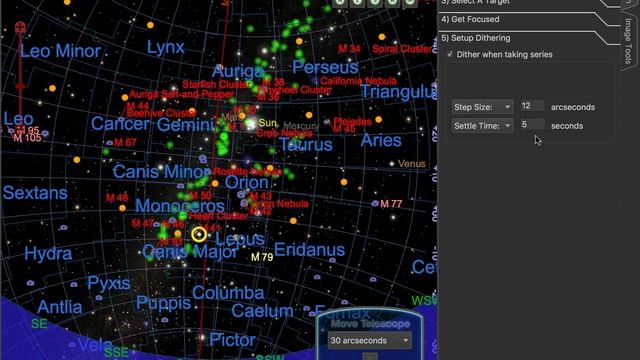The width and height of the screenshot is (640, 360).
Task: Click the Cancer constellation name
Action: [x=120, y=124]
